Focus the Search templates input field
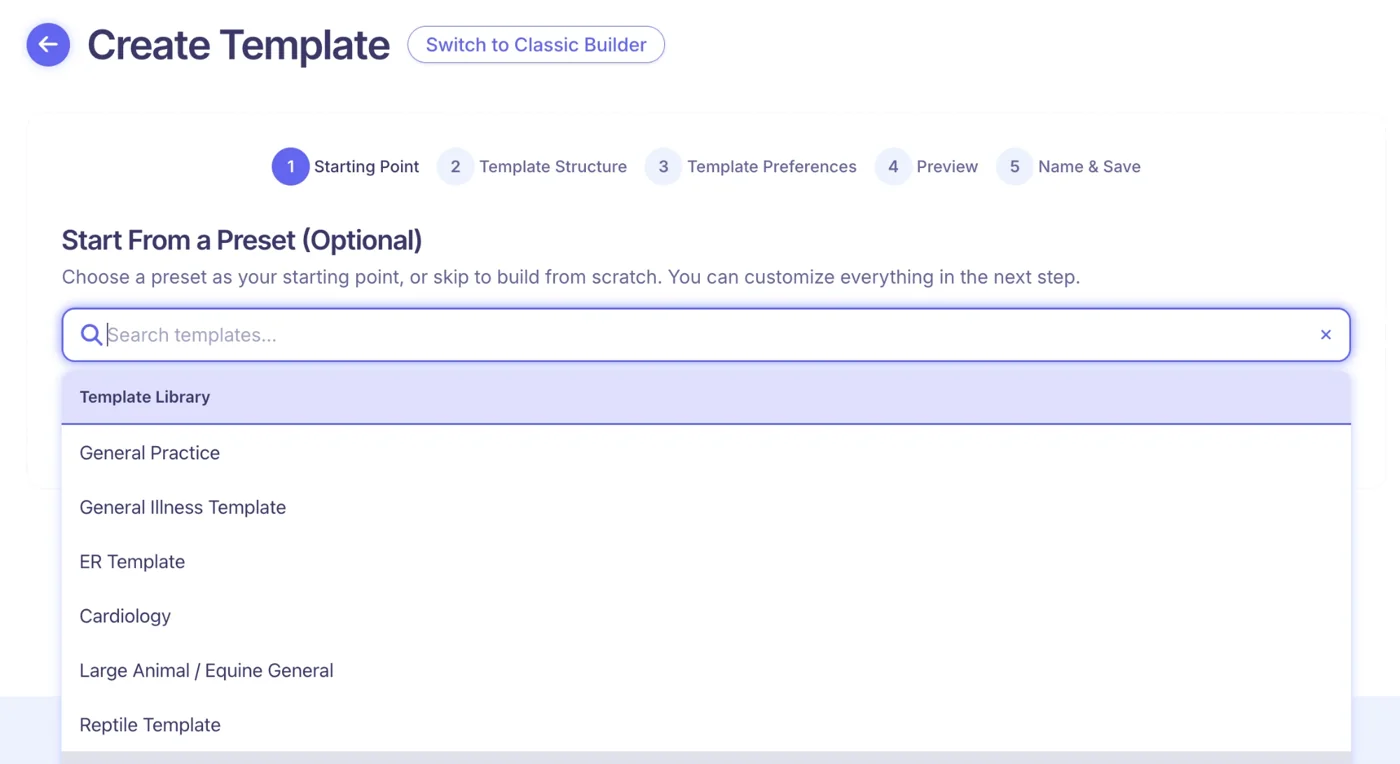Screen dimensions: 1400x764 706,335
